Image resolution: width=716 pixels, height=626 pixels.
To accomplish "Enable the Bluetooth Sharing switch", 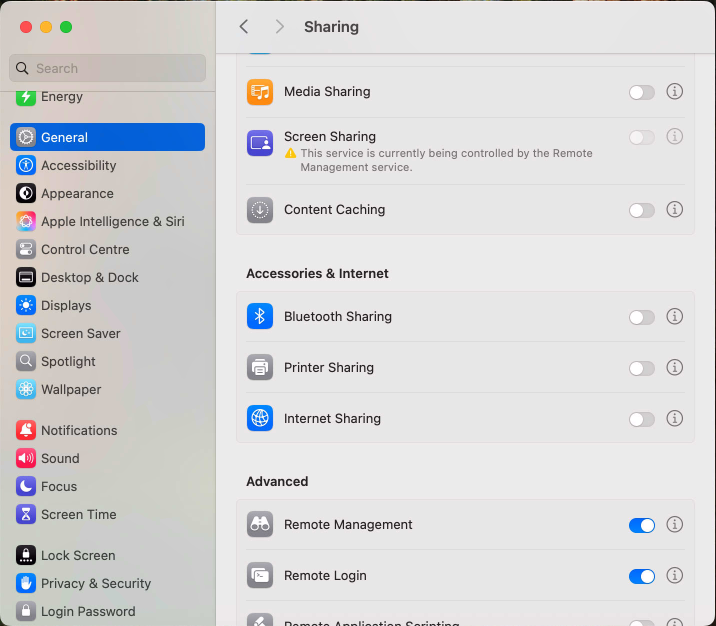I will pyautogui.click(x=642, y=317).
